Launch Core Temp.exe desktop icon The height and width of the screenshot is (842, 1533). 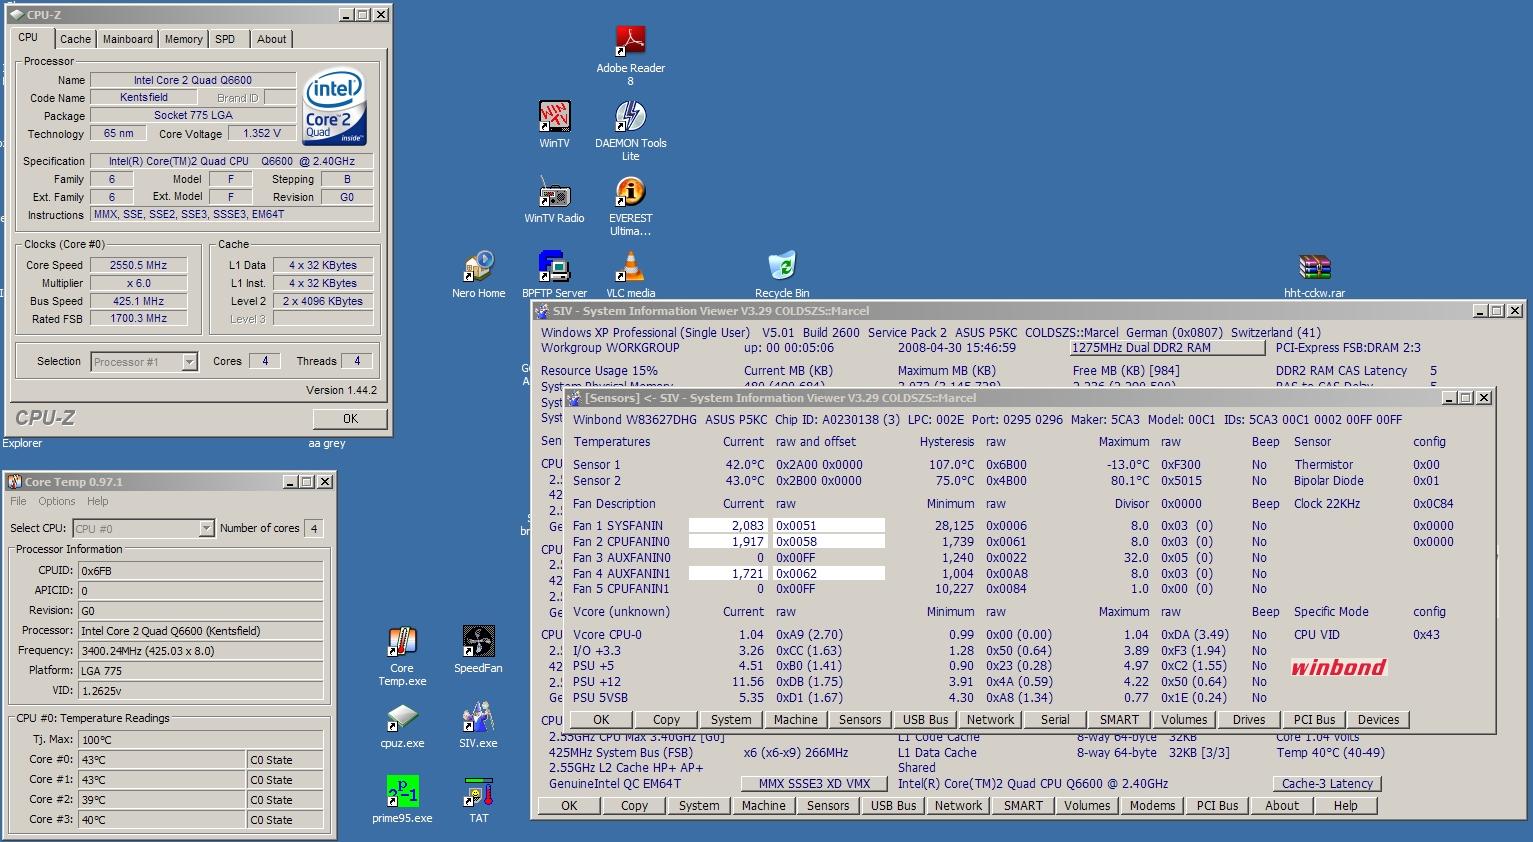(402, 642)
